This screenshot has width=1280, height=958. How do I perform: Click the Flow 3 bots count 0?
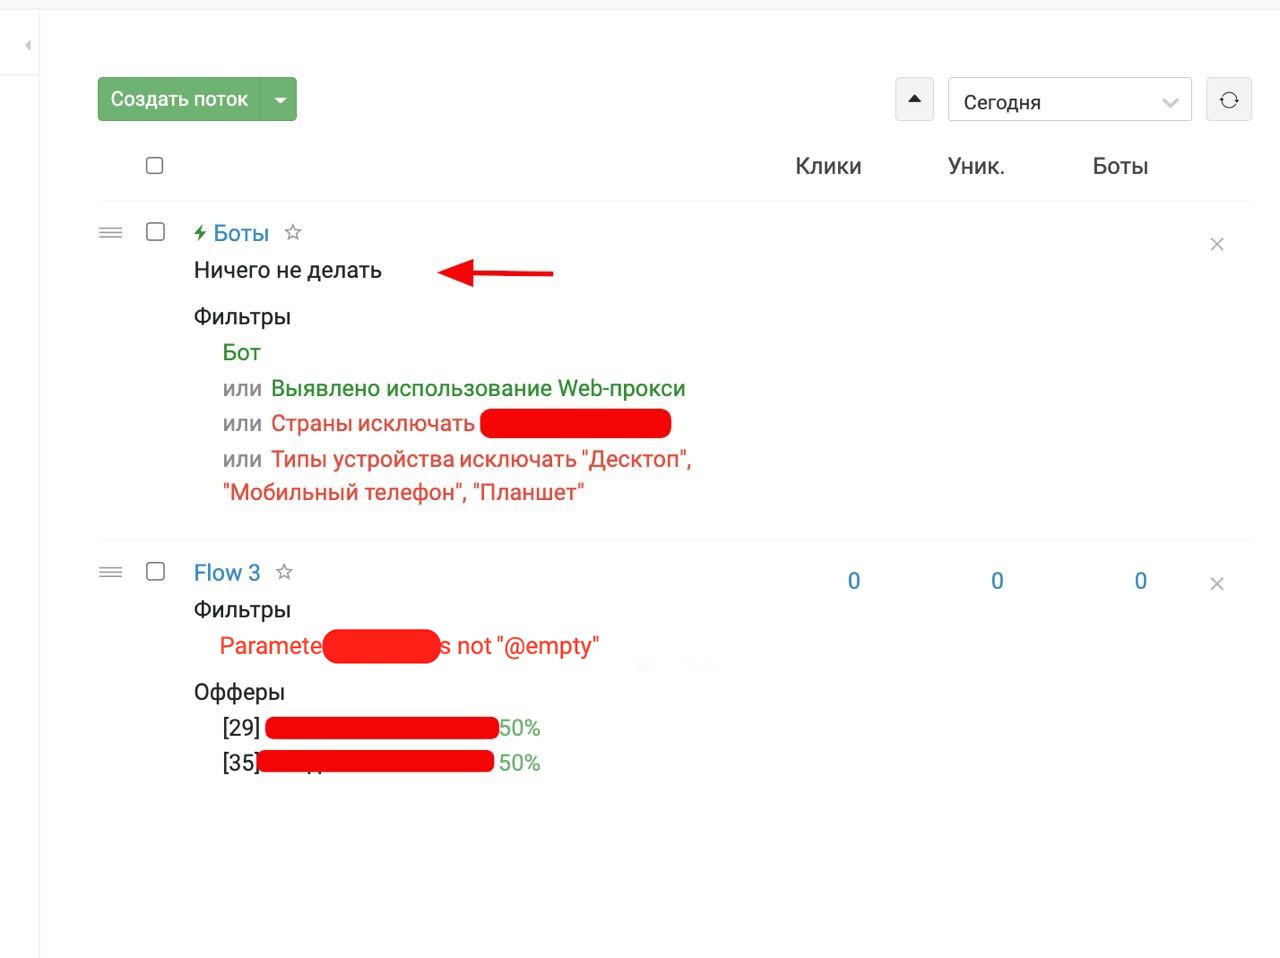1141,581
